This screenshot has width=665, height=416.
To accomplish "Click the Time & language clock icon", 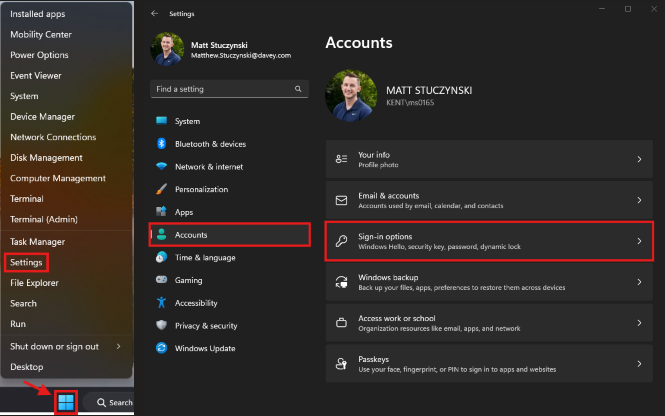I will pyautogui.click(x=162, y=257).
